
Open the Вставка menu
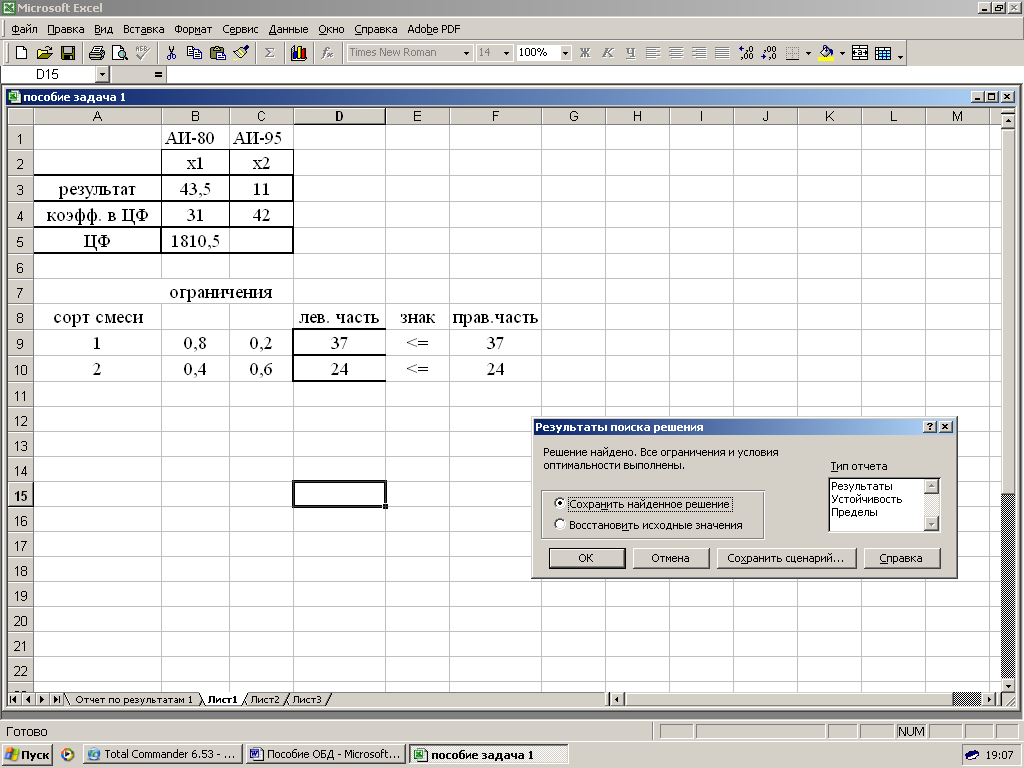coord(143,29)
